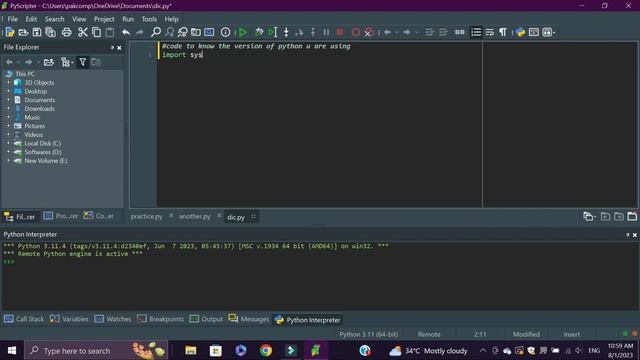Click the Print toolbar icon
This screenshot has height=360, width=640.
[67, 32]
